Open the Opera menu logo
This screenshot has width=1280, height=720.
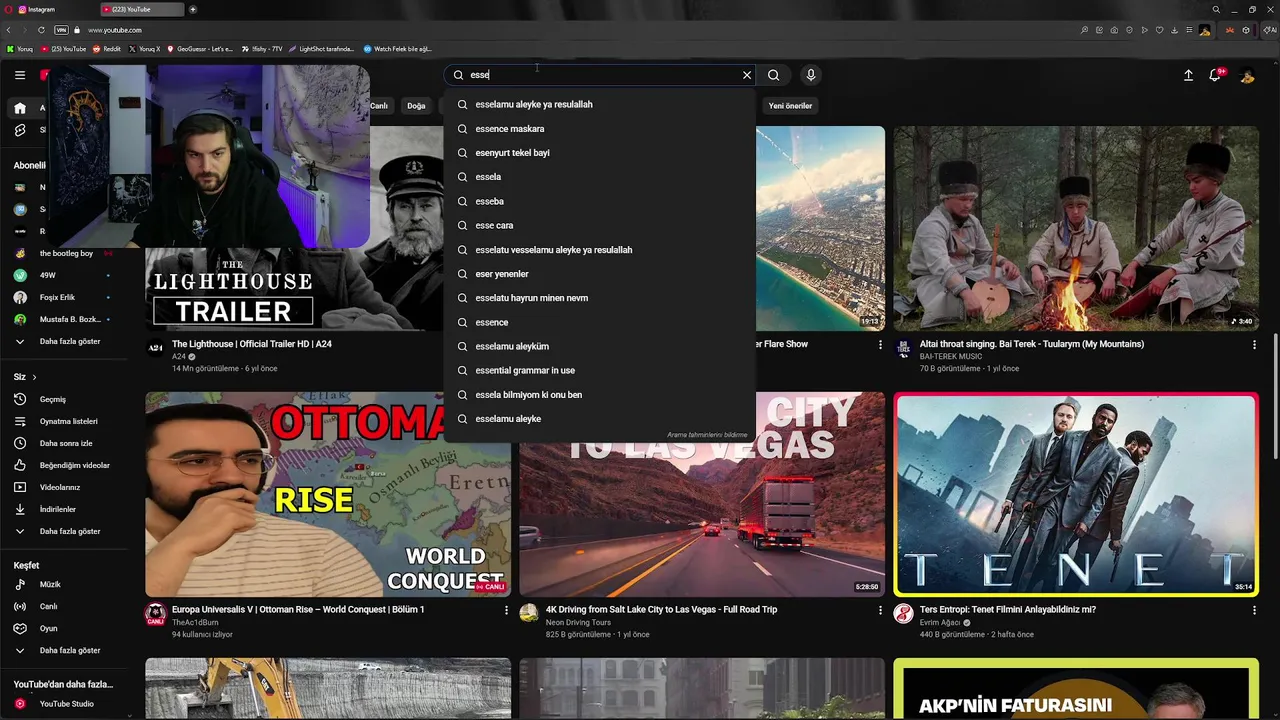click(x=7, y=9)
